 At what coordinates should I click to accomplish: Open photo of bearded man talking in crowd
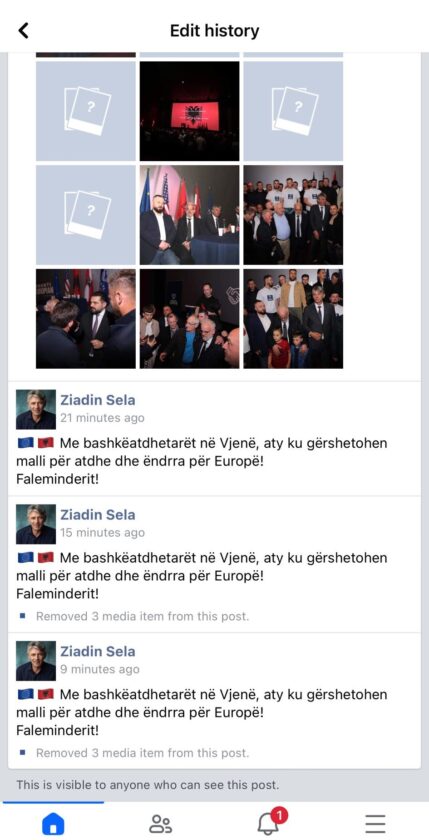point(86,319)
